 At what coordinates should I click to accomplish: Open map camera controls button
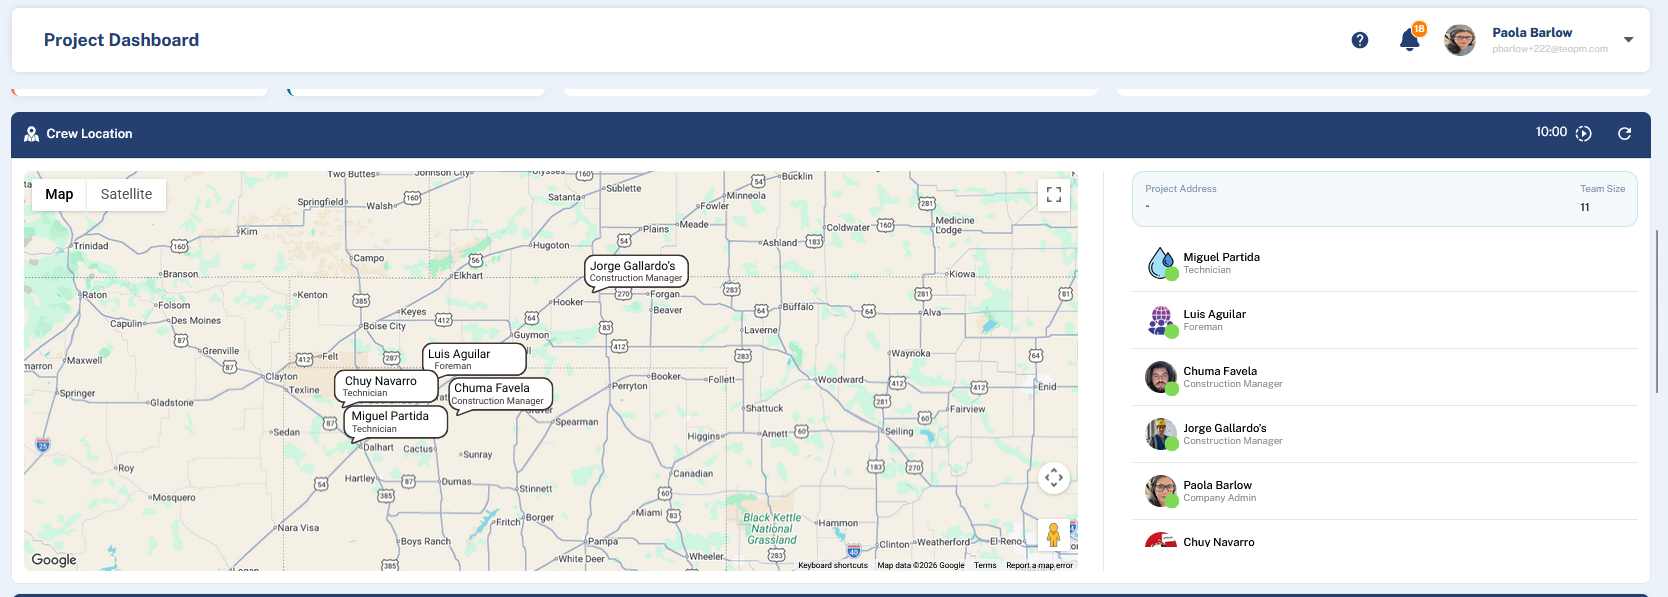pos(1054,478)
